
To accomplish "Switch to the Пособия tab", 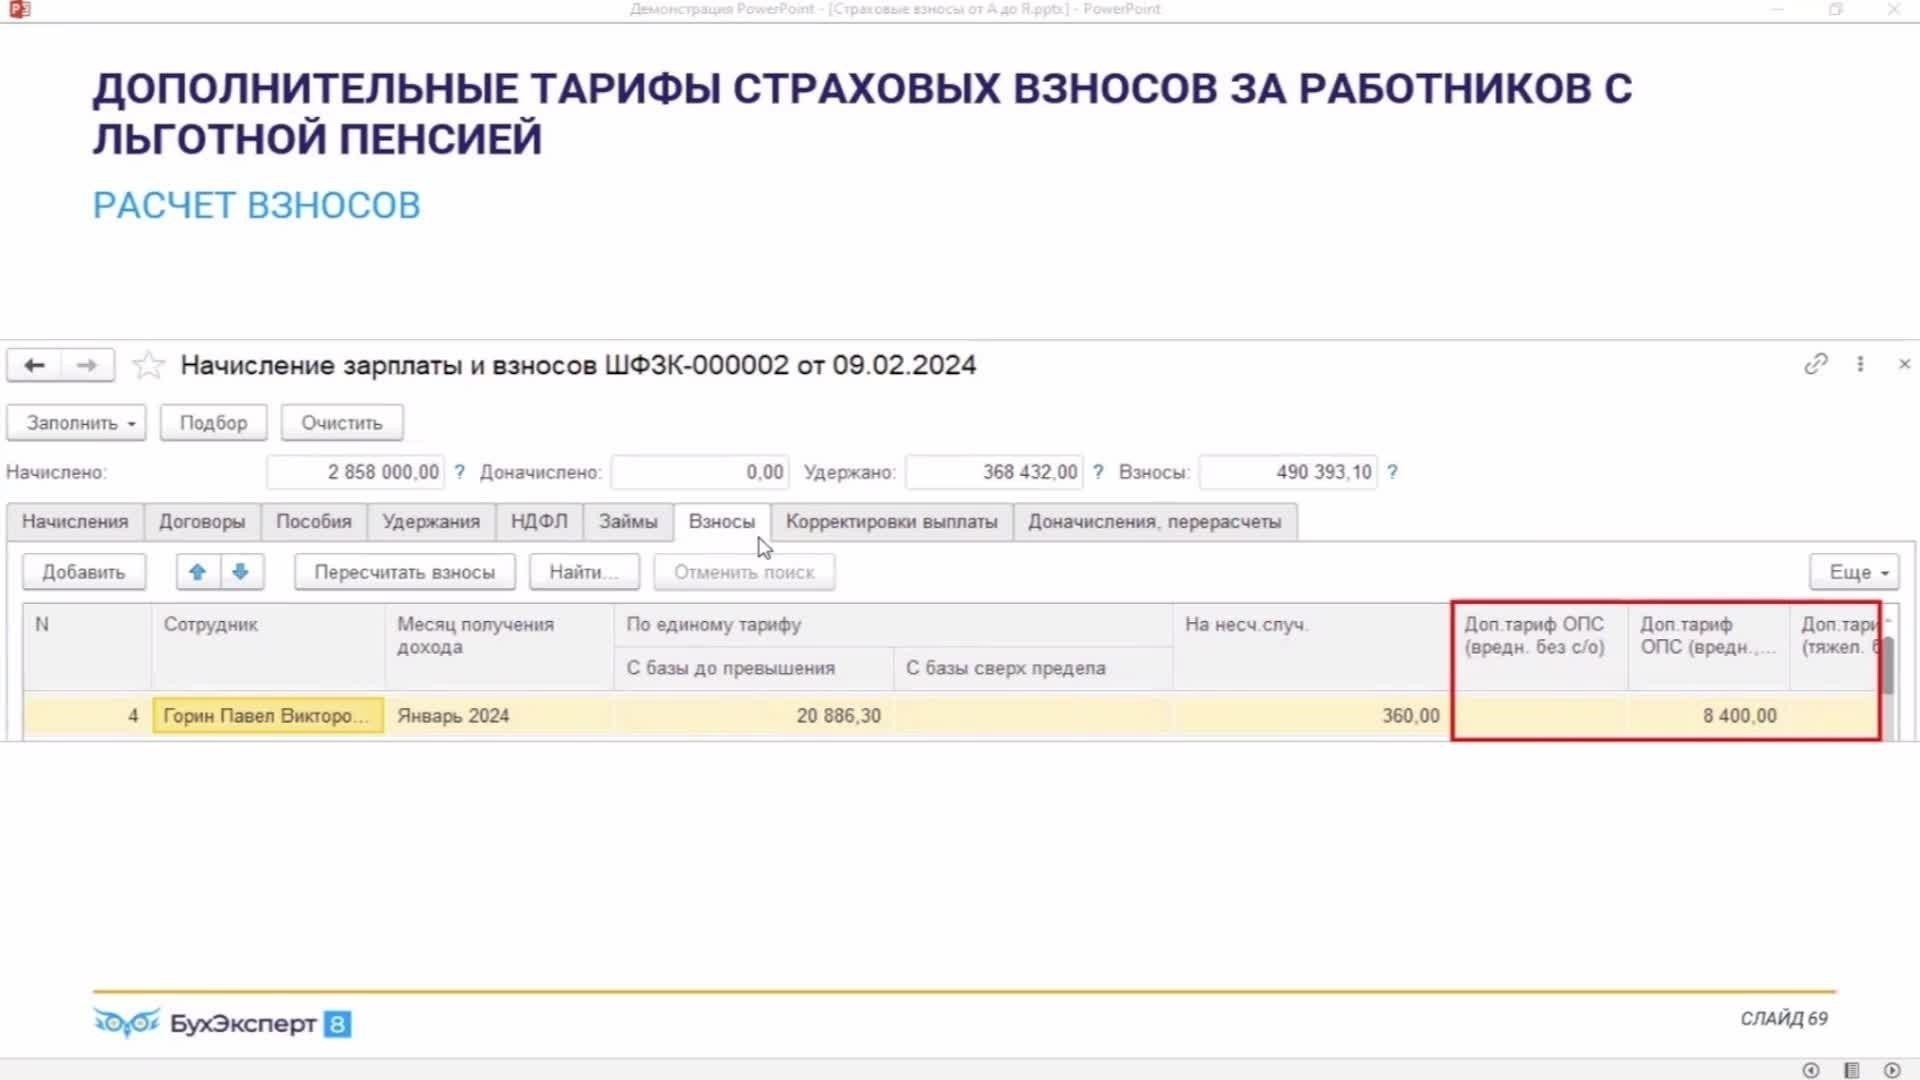I will 314,522.
